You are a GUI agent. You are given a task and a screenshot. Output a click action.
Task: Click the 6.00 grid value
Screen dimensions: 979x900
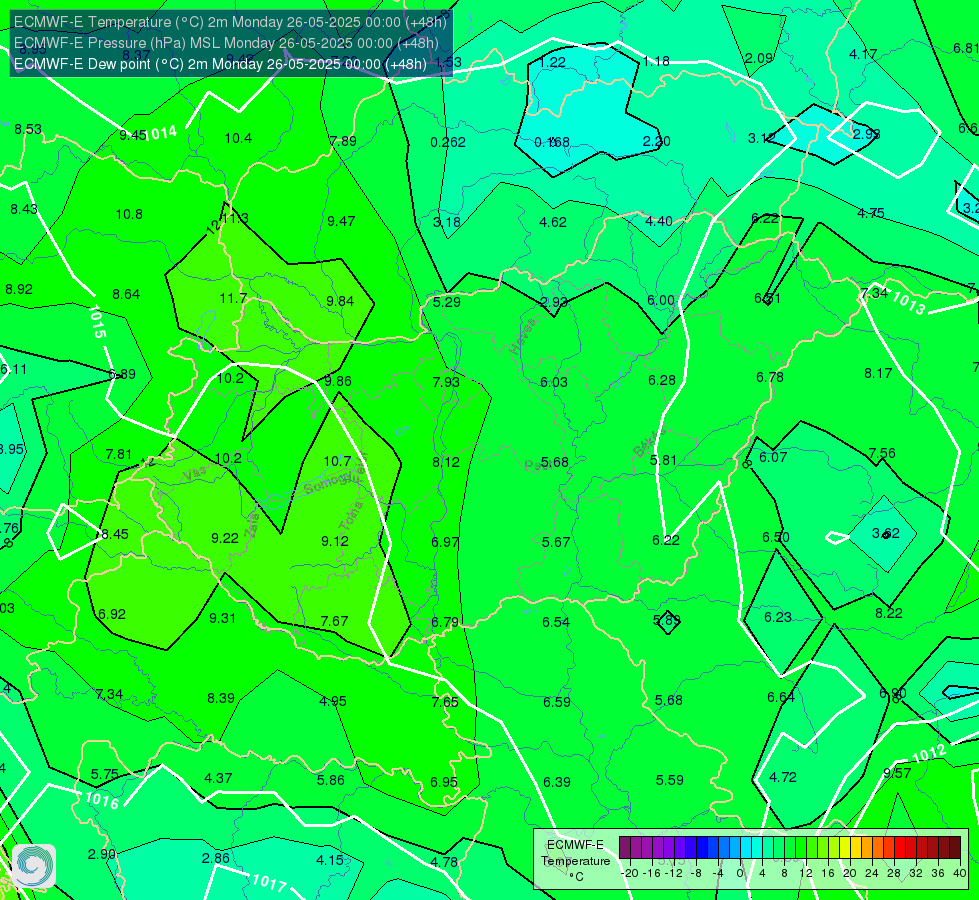pos(661,300)
